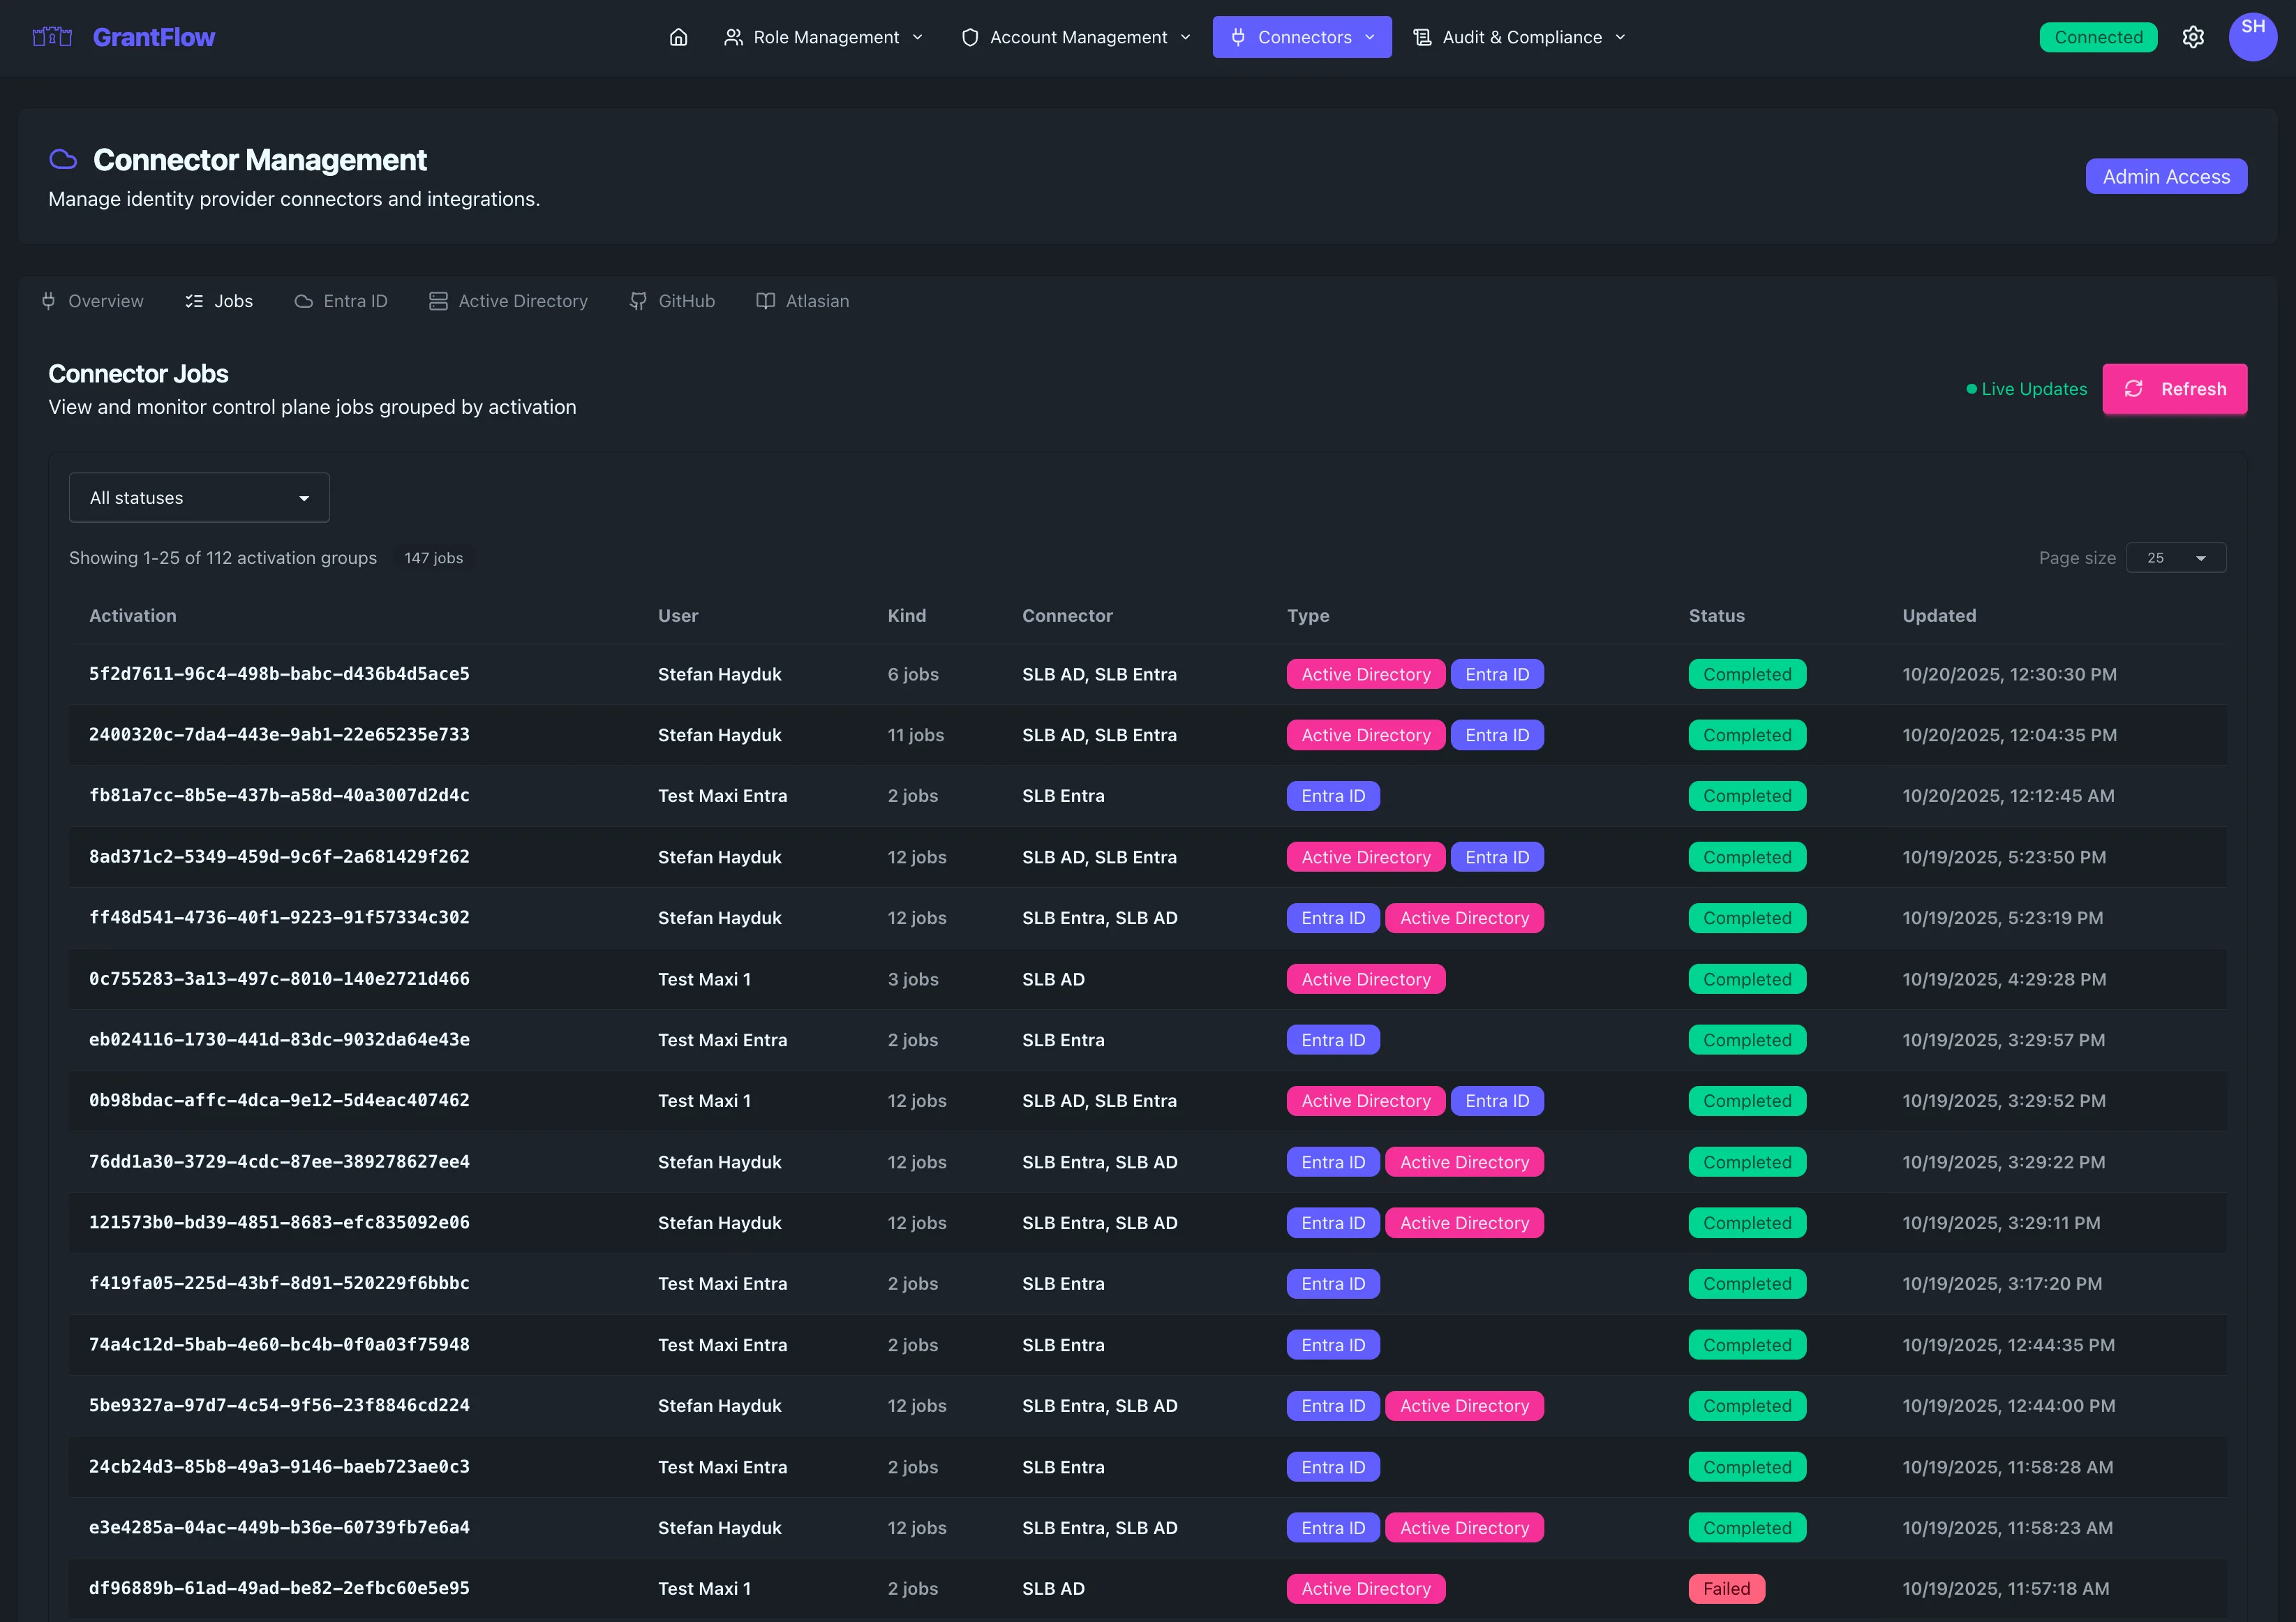Open the page size selector showing 25

2176,558
